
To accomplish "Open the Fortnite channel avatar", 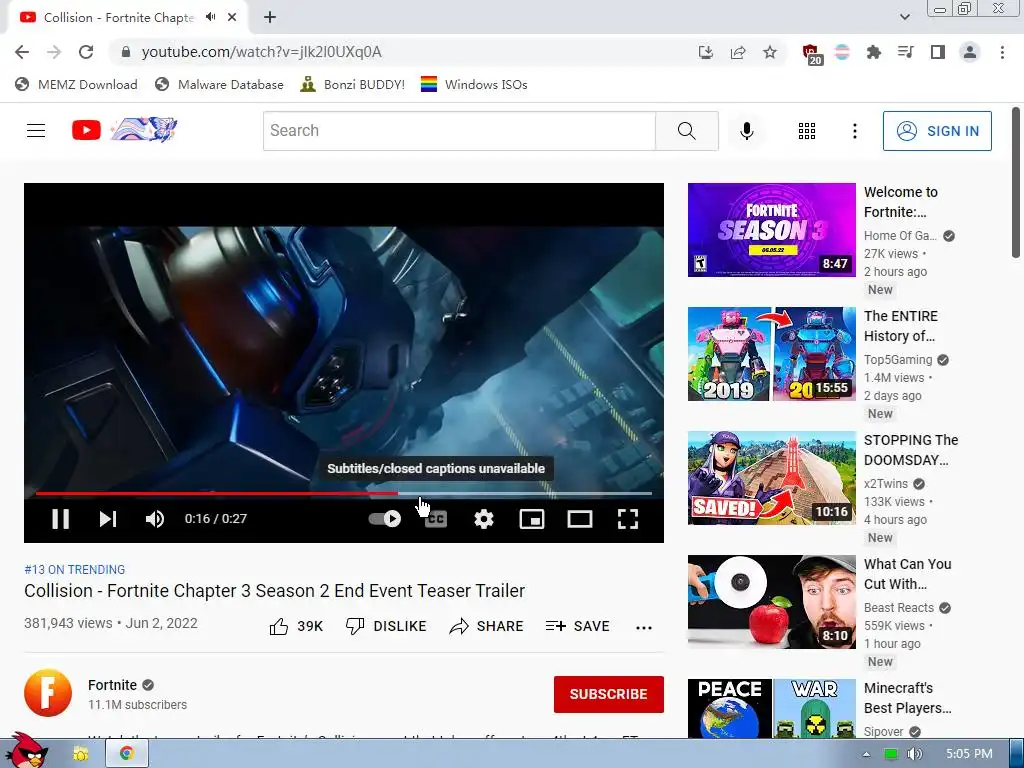I will click(48, 693).
